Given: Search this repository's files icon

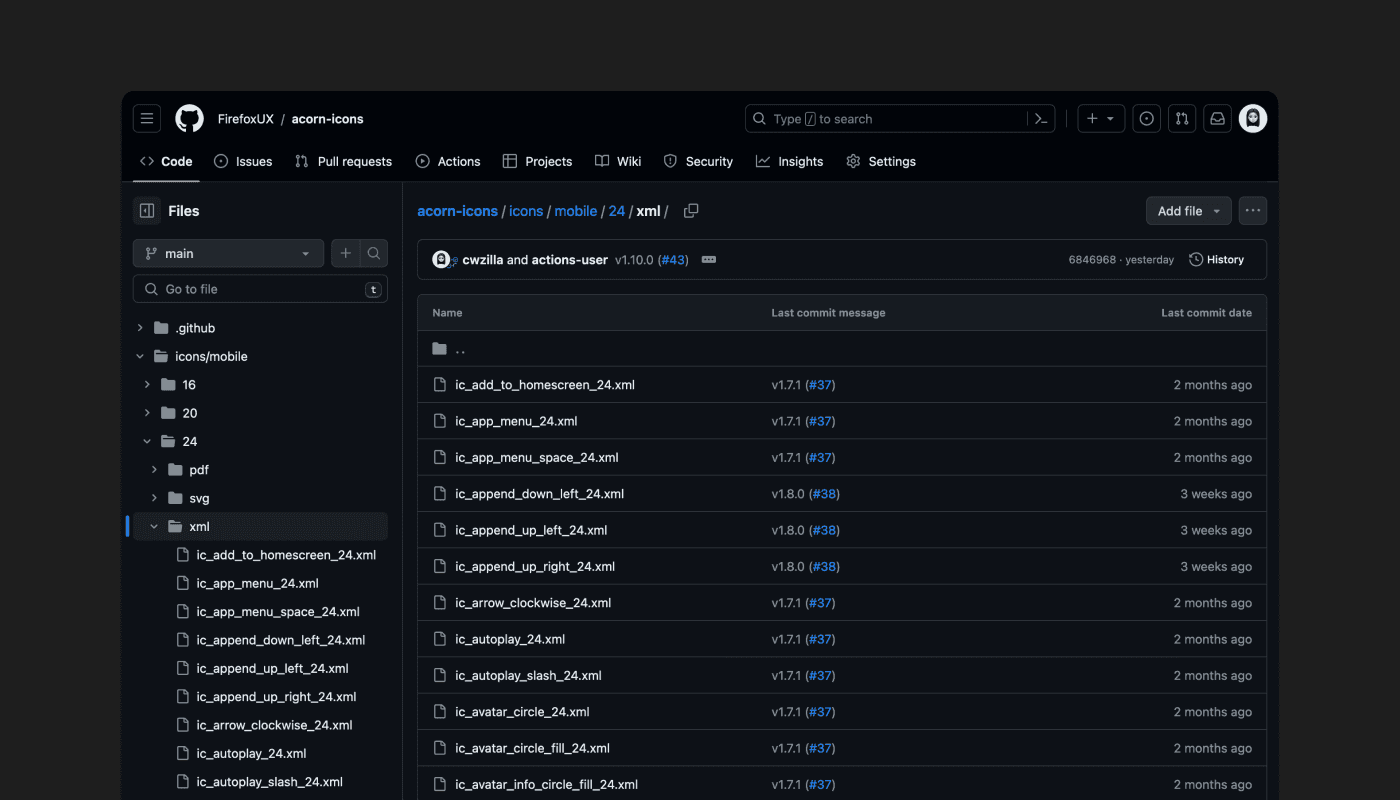Looking at the screenshot, I should point(374,253).
